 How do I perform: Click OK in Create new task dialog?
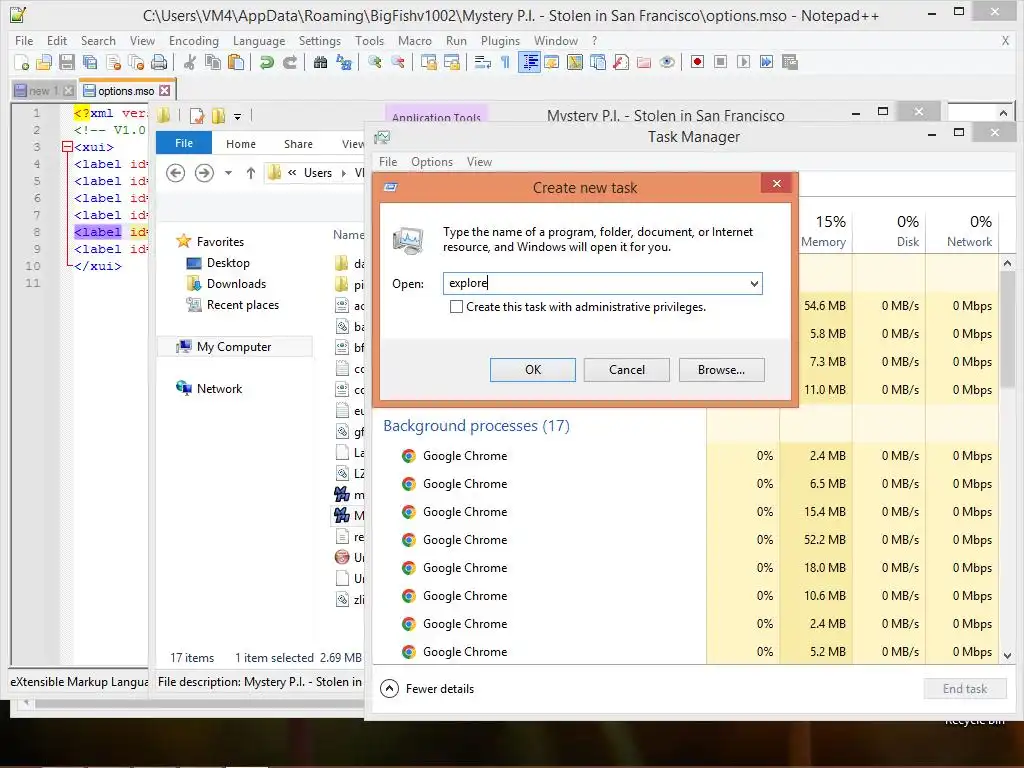(x=533, y=370)
